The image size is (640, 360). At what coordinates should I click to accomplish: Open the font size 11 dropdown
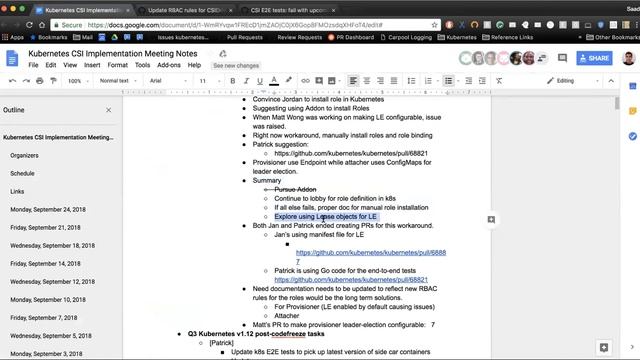pyautogui.click(x=210, y=81)
